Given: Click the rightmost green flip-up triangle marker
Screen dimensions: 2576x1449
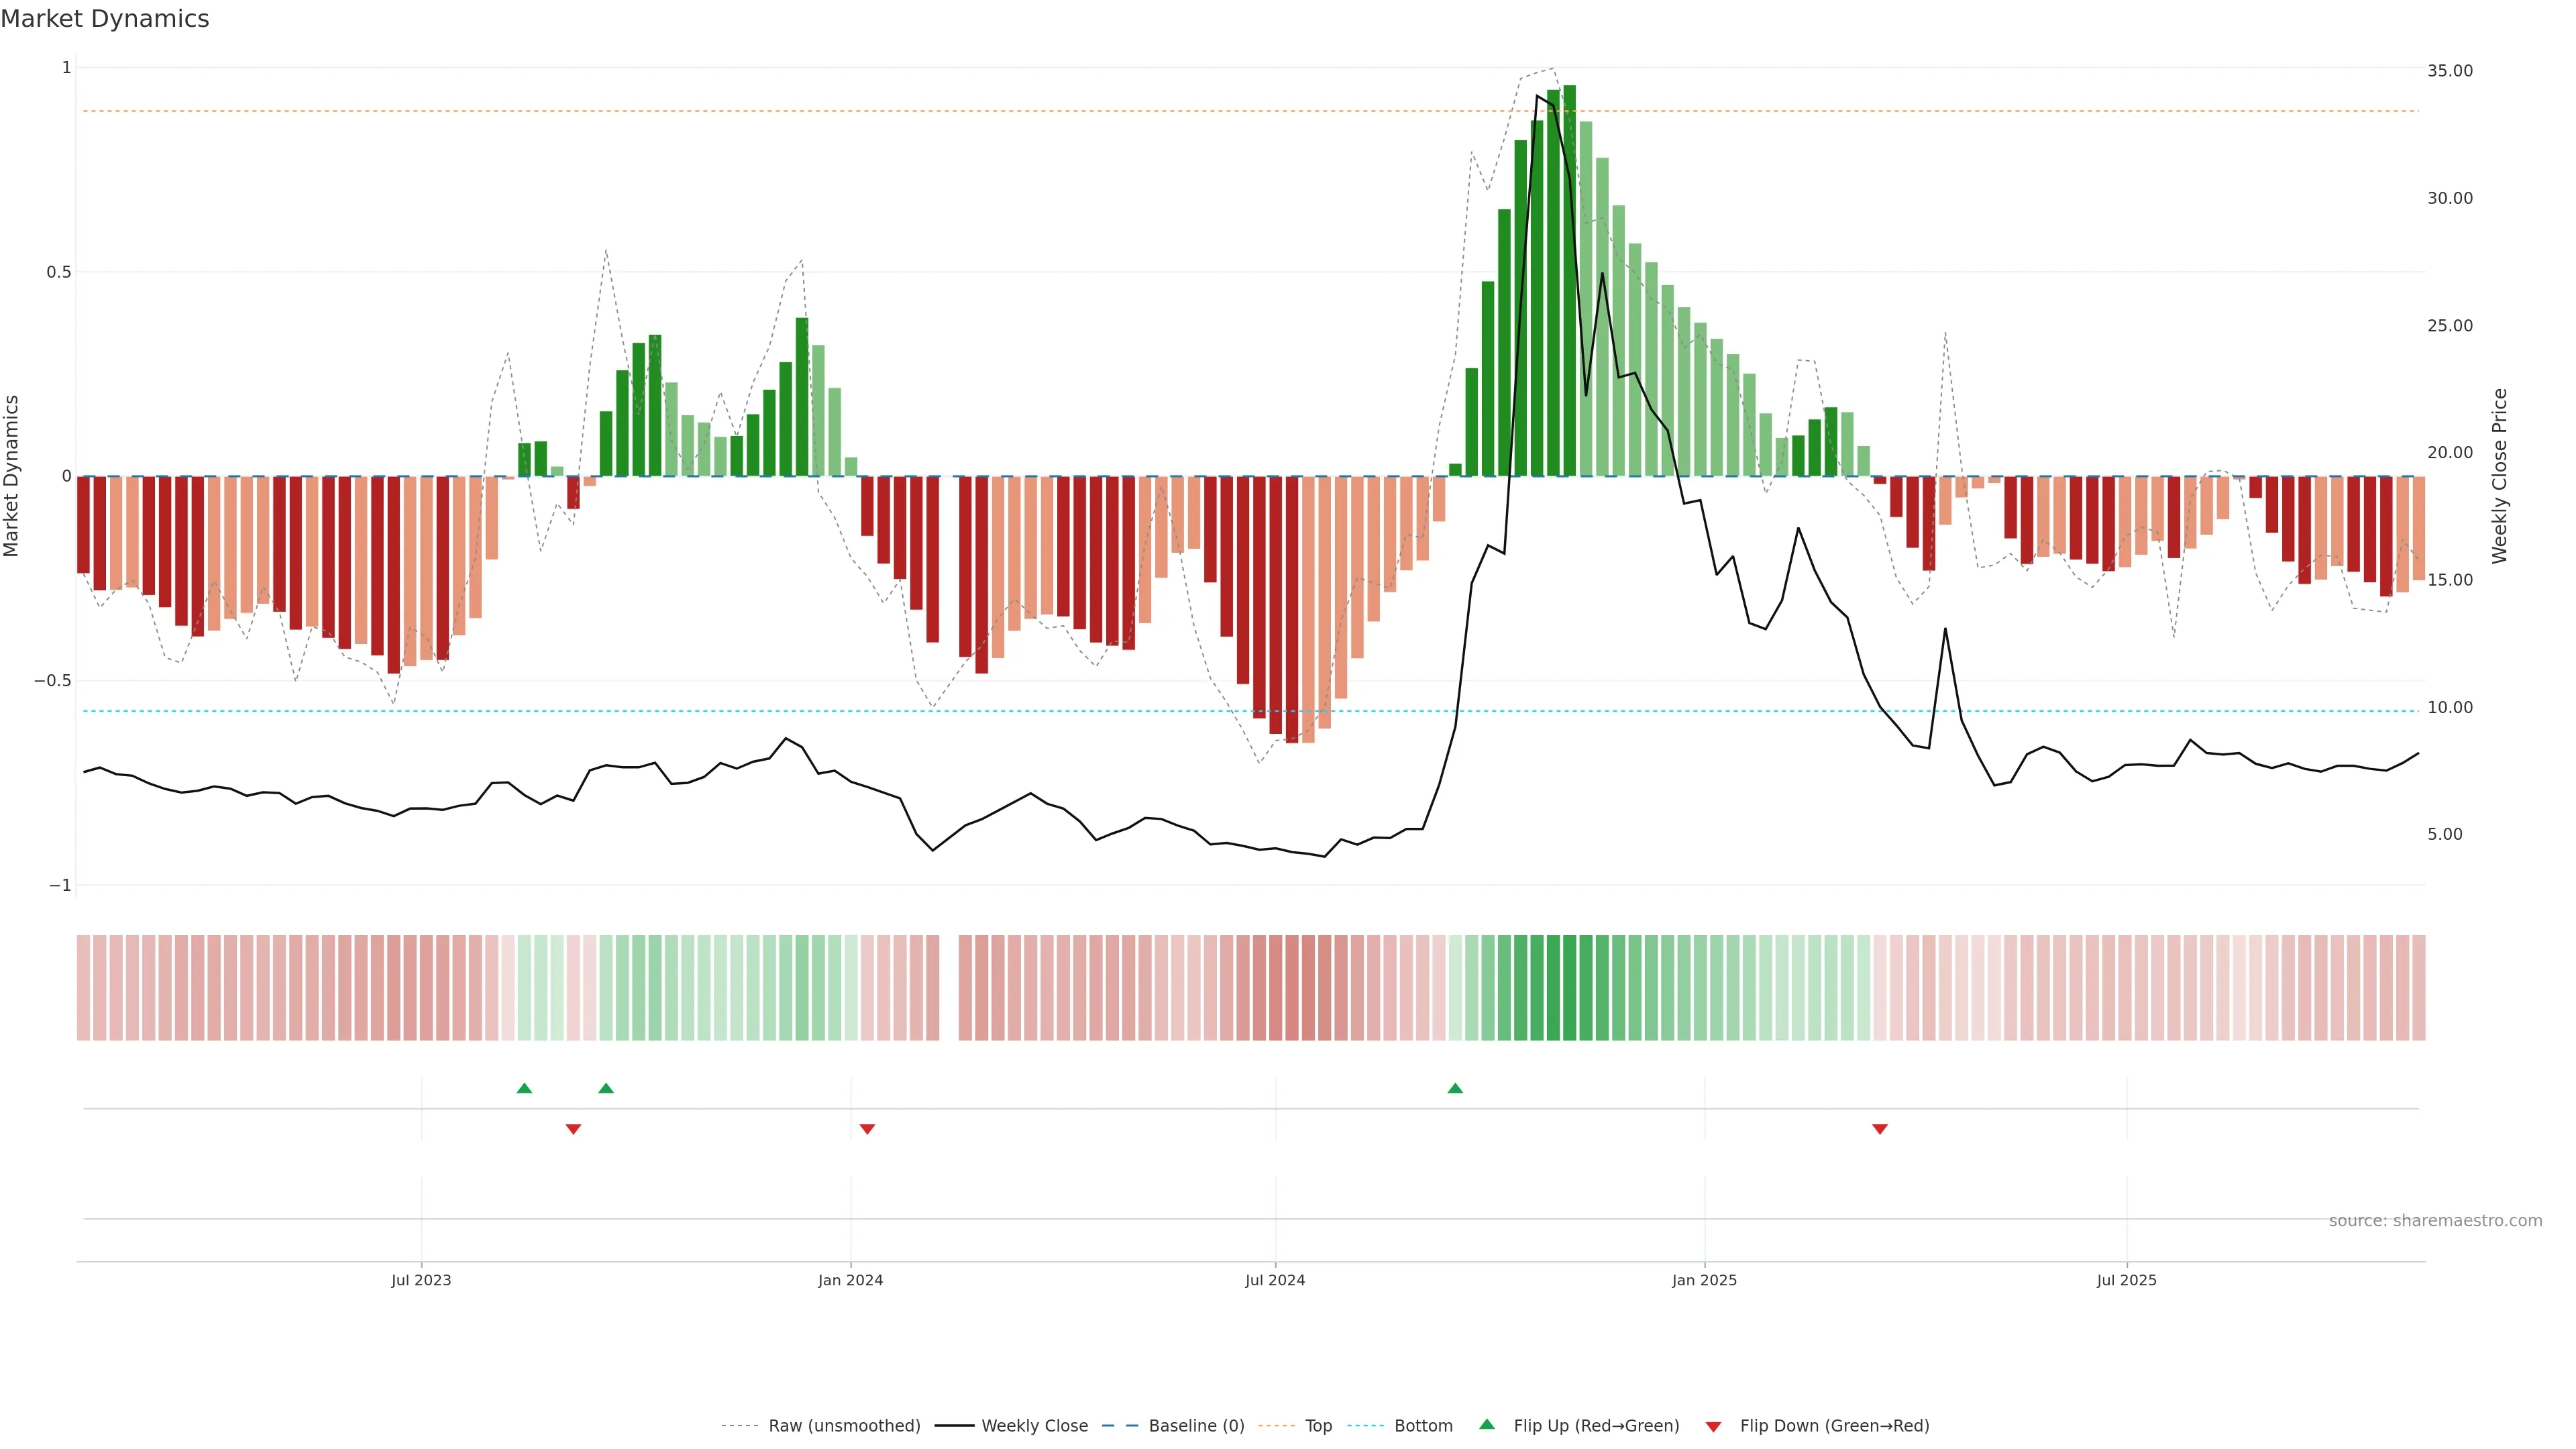Looking at the screenshot, I should pyautogui.click(x=1455, y=1088).
